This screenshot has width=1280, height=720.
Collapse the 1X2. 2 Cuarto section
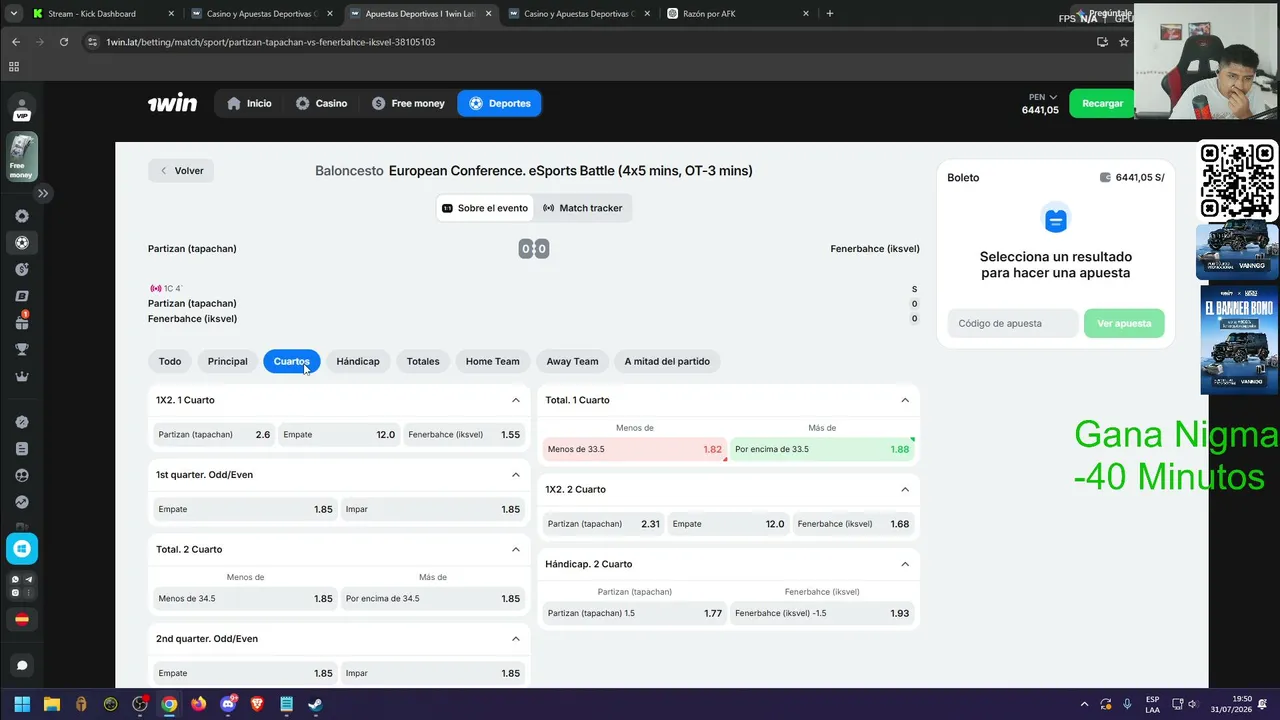(x=905, y=490)
